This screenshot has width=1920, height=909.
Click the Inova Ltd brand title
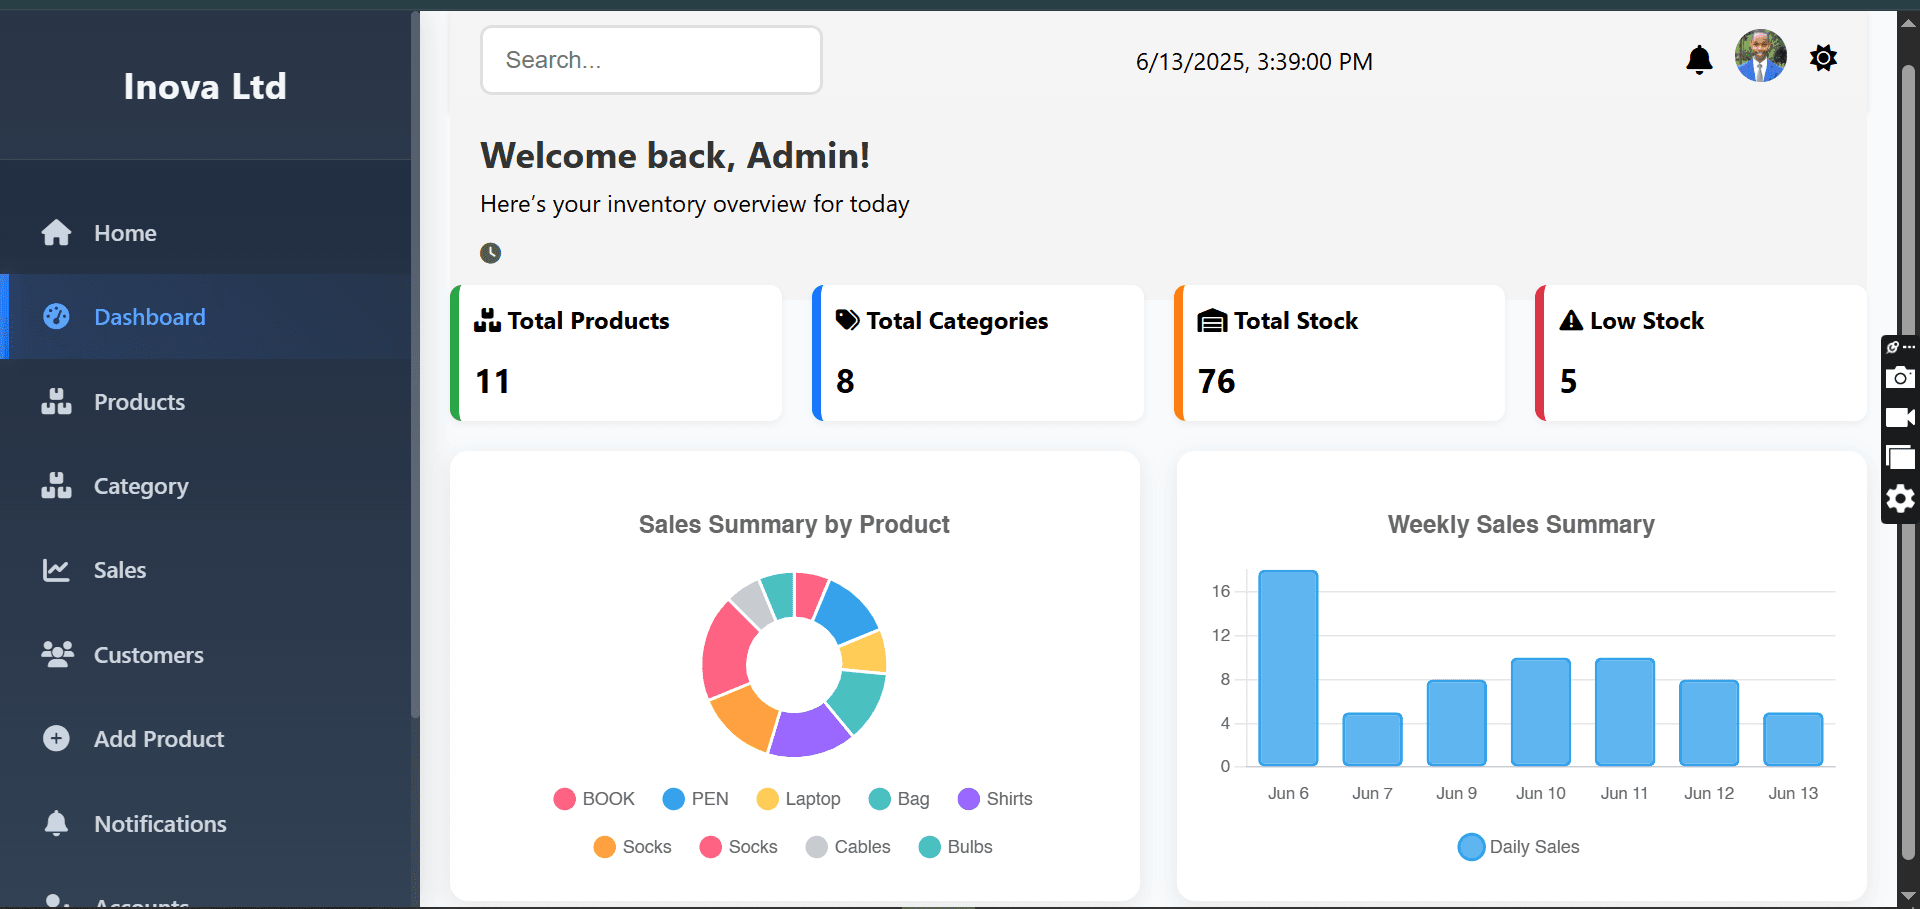point(205,87)
